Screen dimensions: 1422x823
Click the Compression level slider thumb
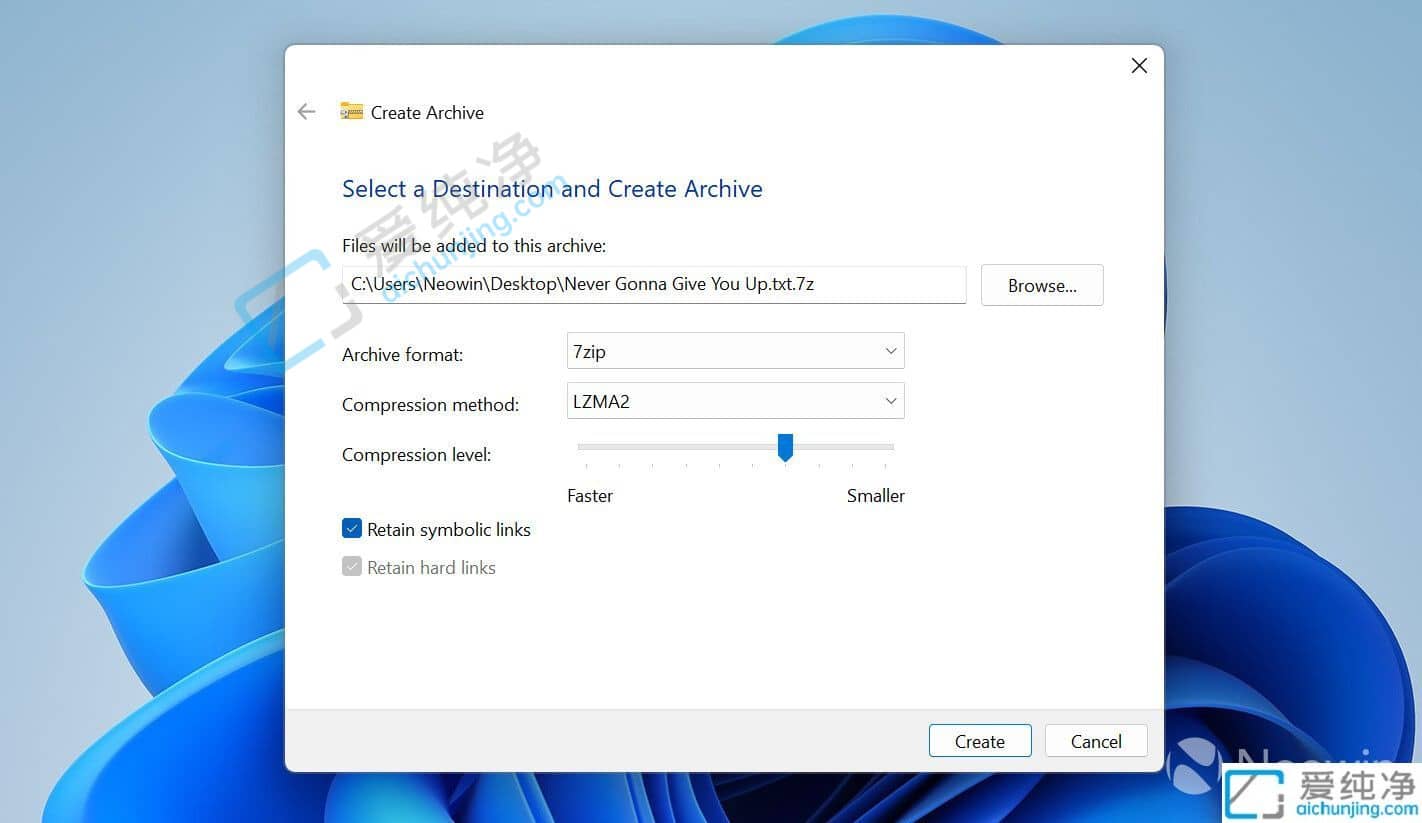(785, 447)
